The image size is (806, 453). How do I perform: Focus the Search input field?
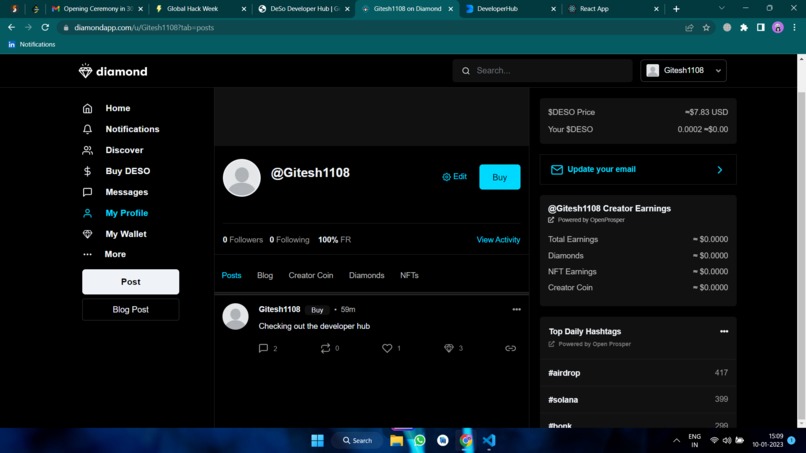click(x=542, y=70)
